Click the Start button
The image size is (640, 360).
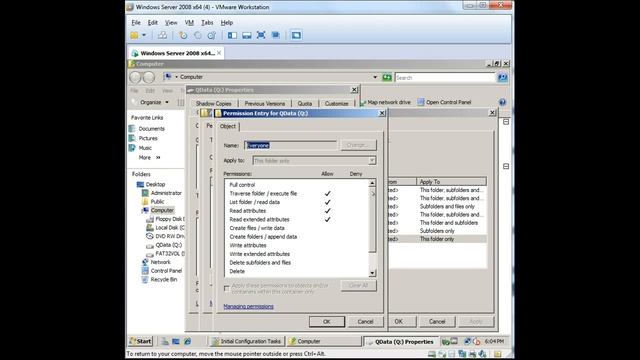coord(140,341)
